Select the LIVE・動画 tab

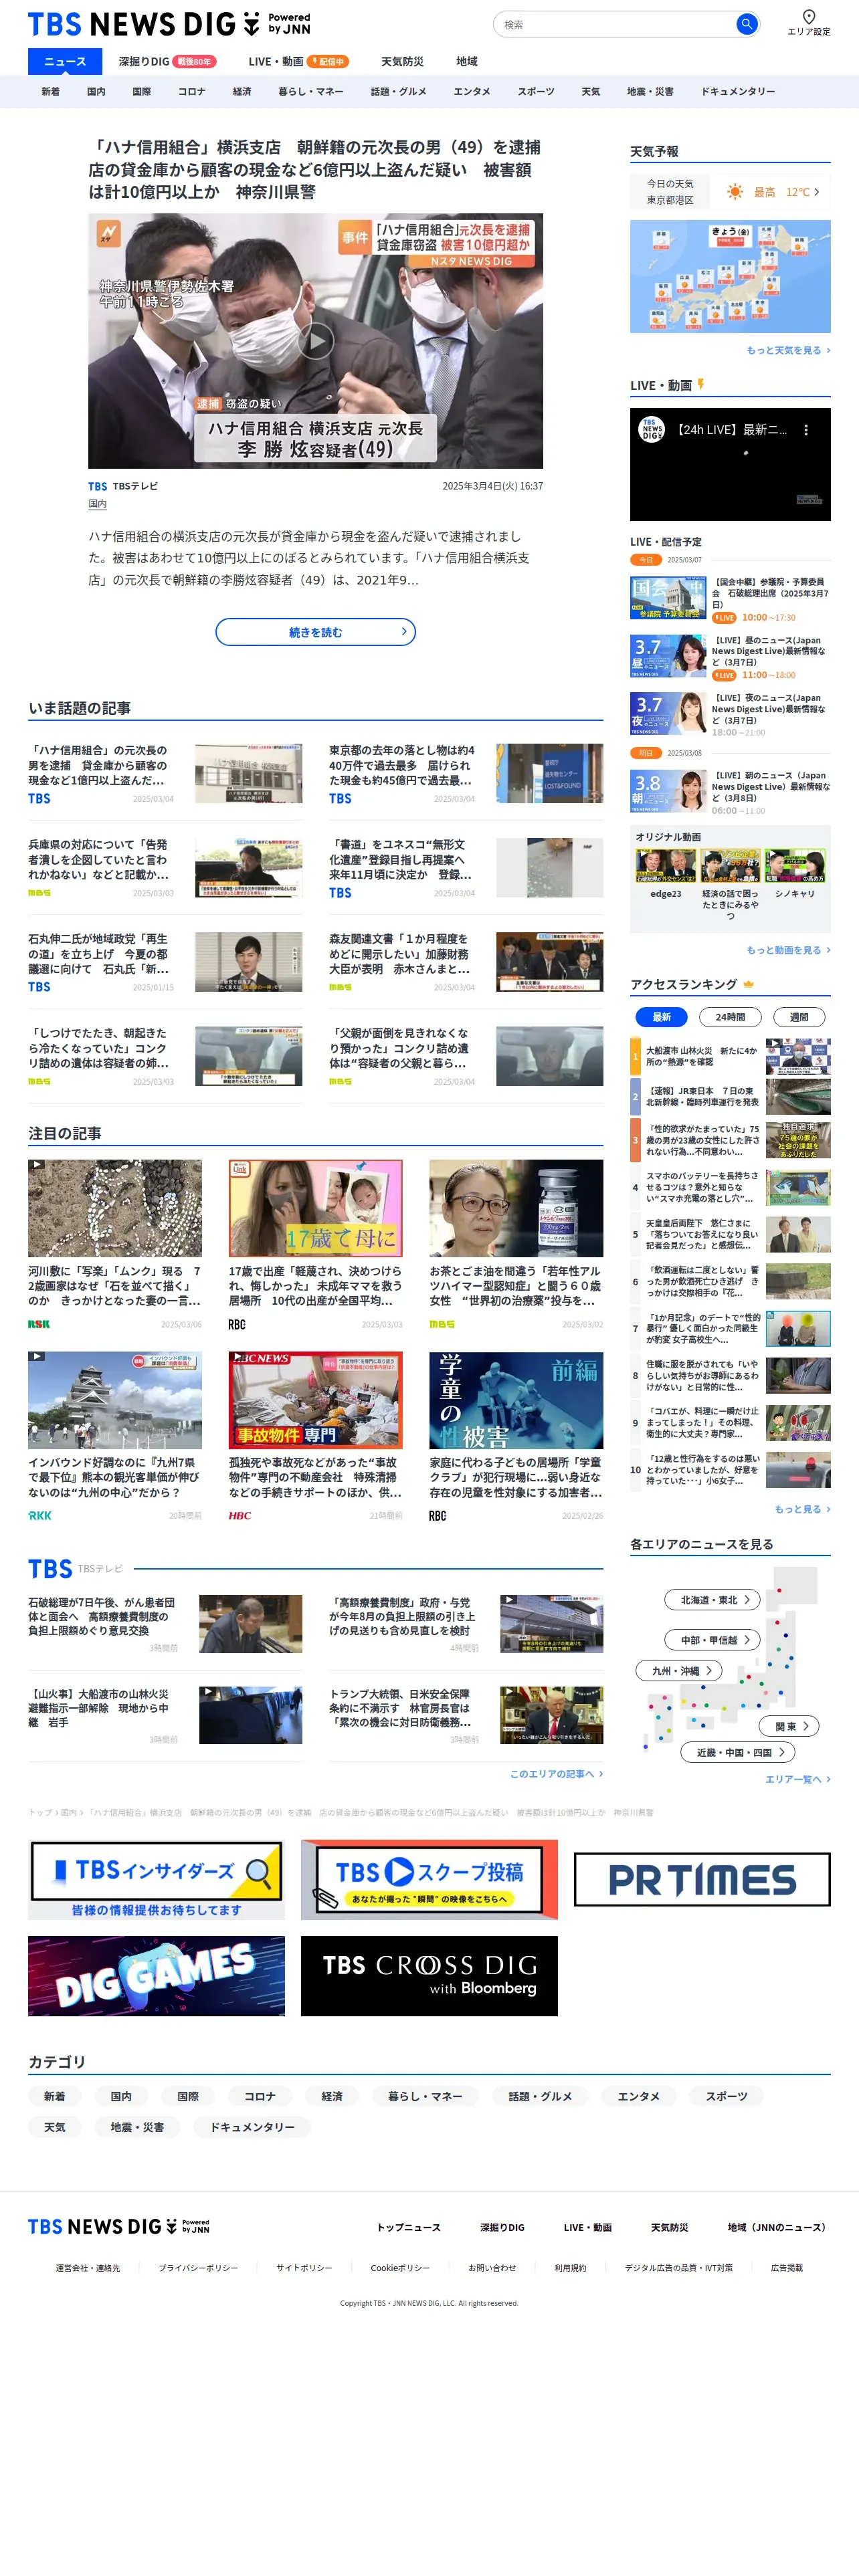click(298, 61)
